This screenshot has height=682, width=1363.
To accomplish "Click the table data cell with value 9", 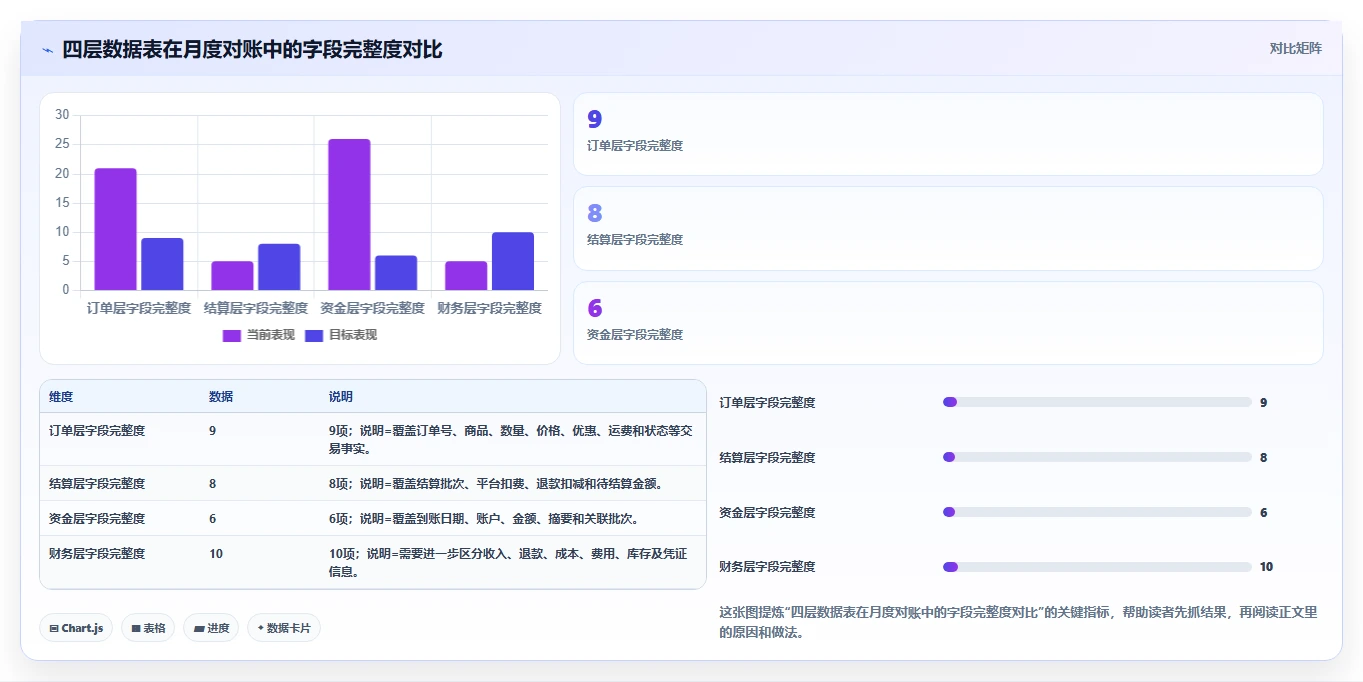I will (x=212, y=431).
